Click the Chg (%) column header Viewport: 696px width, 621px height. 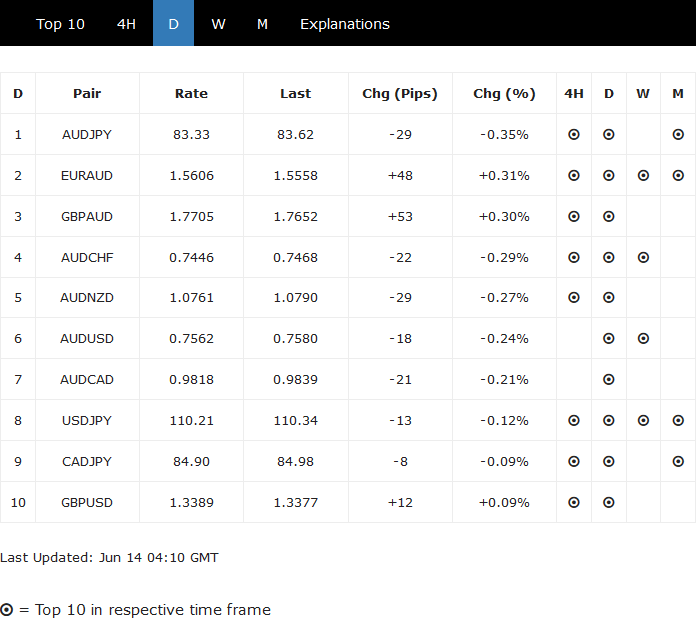coord(504,94)
